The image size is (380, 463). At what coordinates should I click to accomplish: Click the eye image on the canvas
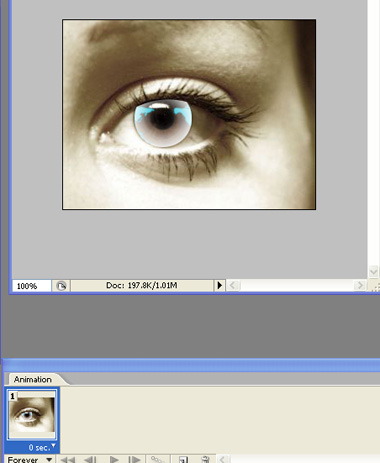tap(189, 114)
